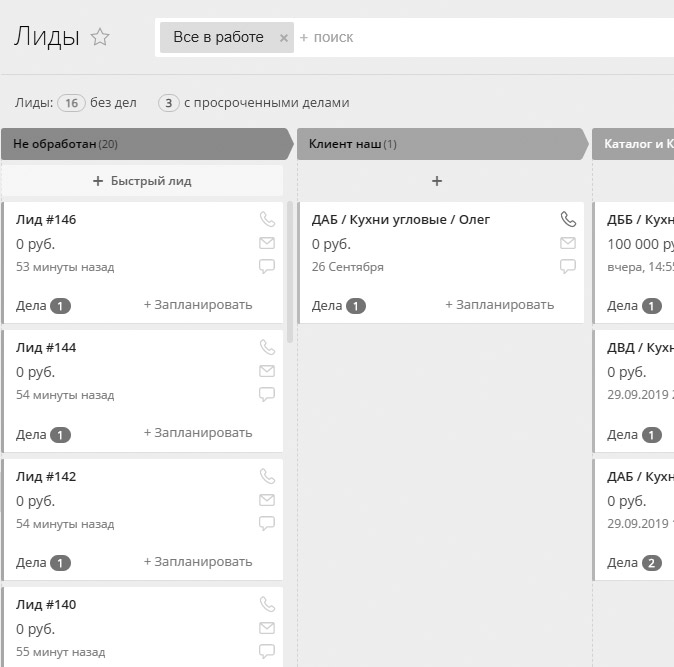Click '+ Запланировать' on ДАБ / Кухни угловые

499,305
